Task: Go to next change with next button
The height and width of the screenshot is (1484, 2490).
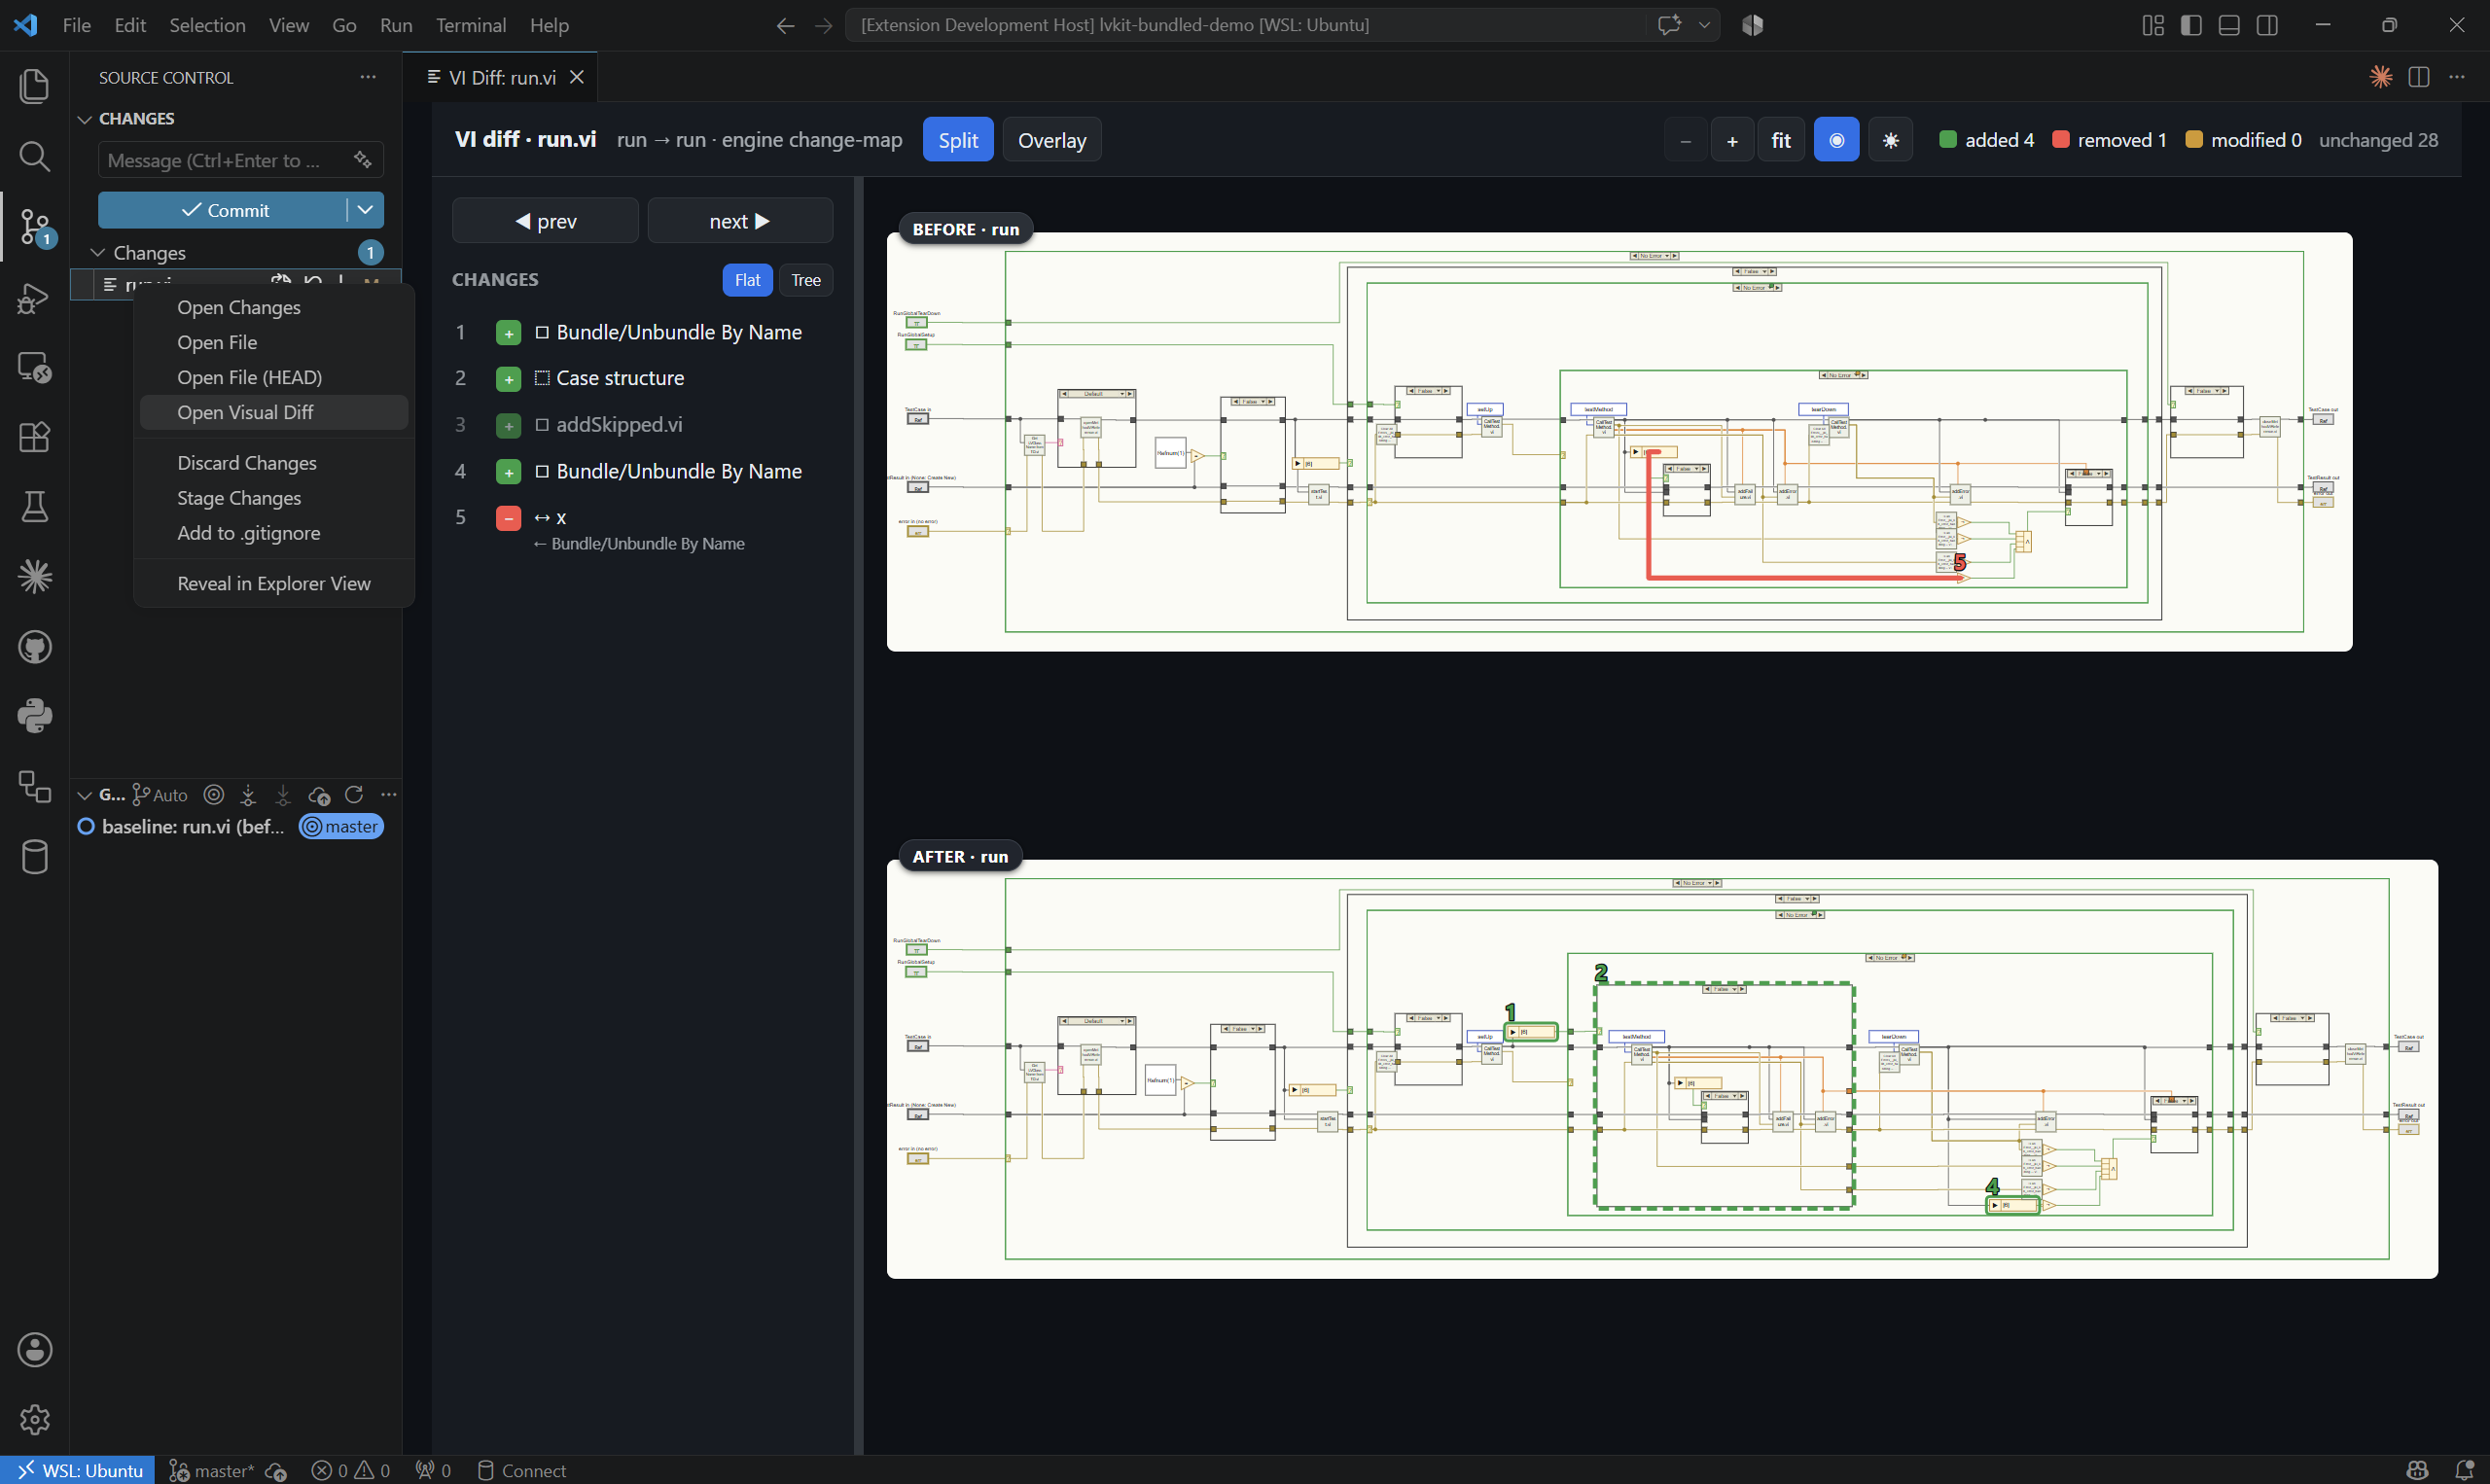Action: tap(740, 221)
